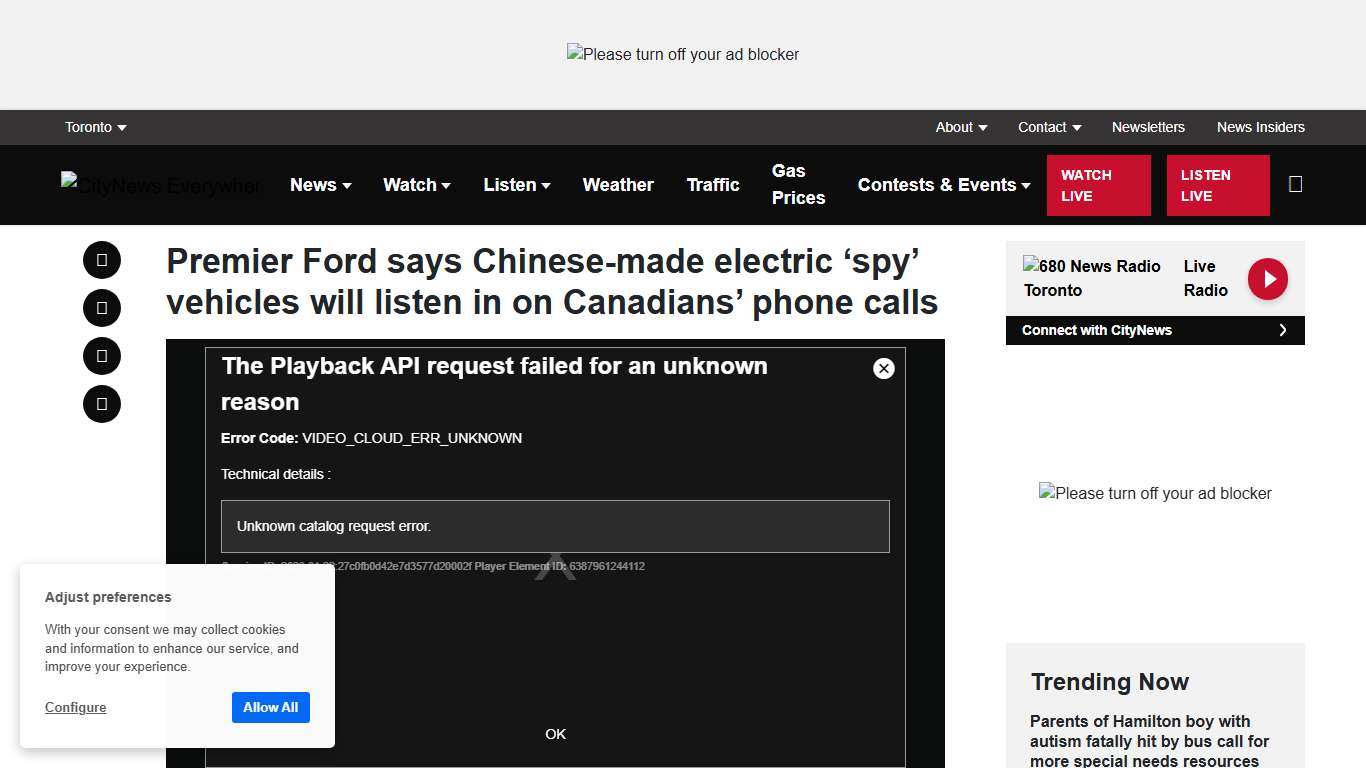The height and width of the screenshot is (768, 1366).
Task: Expand the Toronto city selector
Action: coord(95,127)
